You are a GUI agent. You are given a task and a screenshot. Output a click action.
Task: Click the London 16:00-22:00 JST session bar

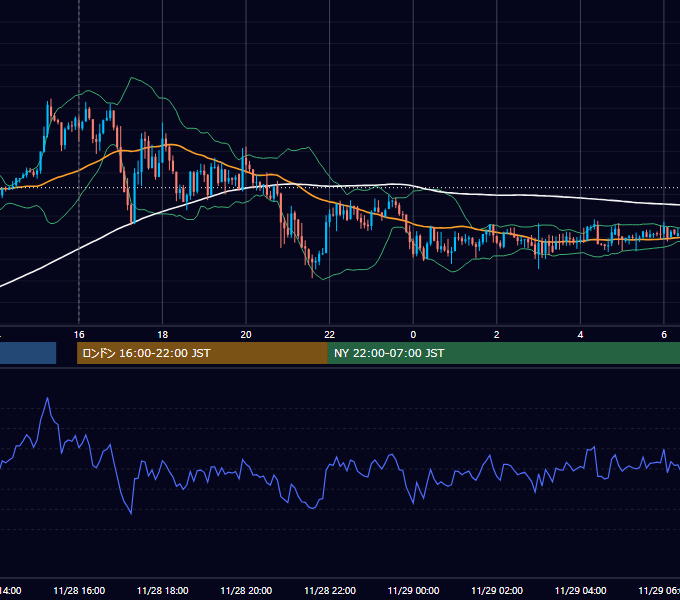pos(202,353)
